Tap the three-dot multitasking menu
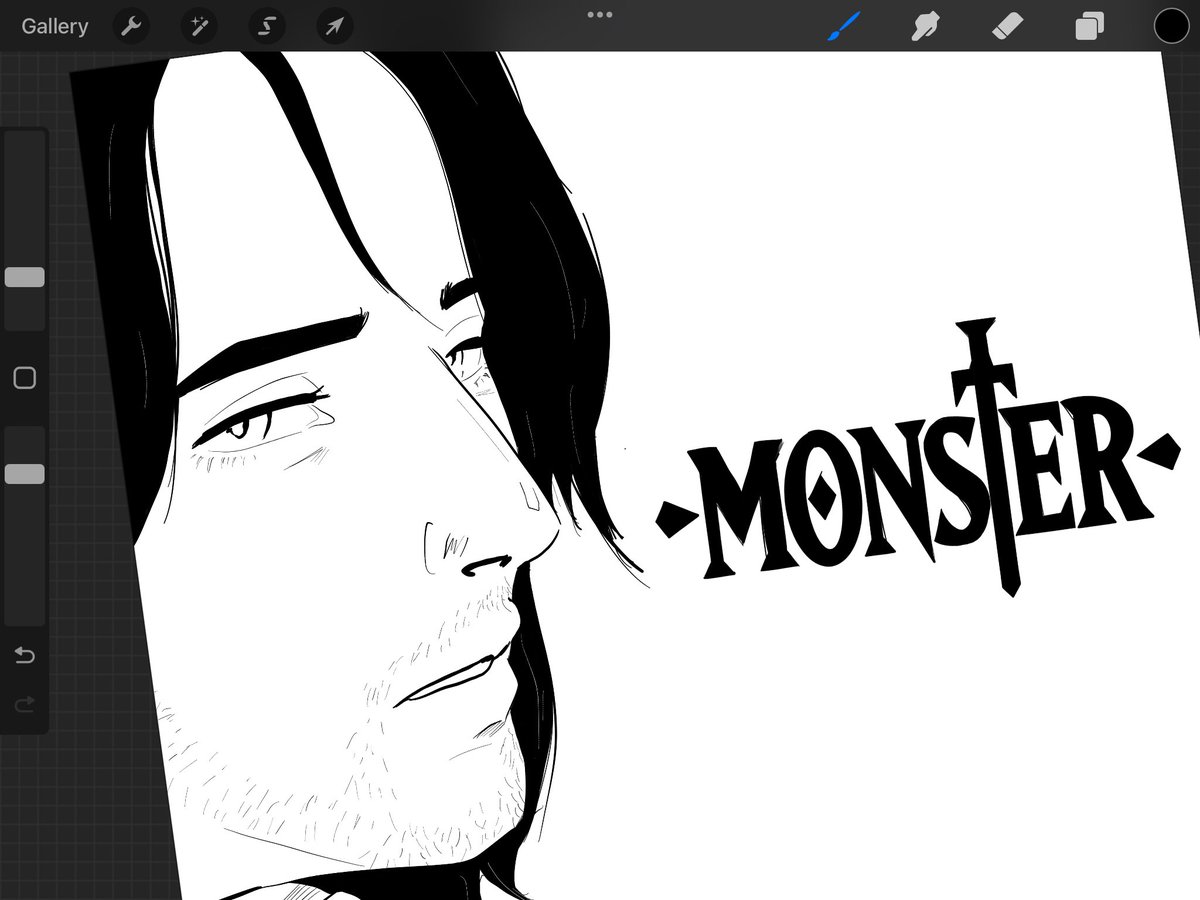Image resolution: width=1200 pixels, height=900 pixels. pos(600,15)
